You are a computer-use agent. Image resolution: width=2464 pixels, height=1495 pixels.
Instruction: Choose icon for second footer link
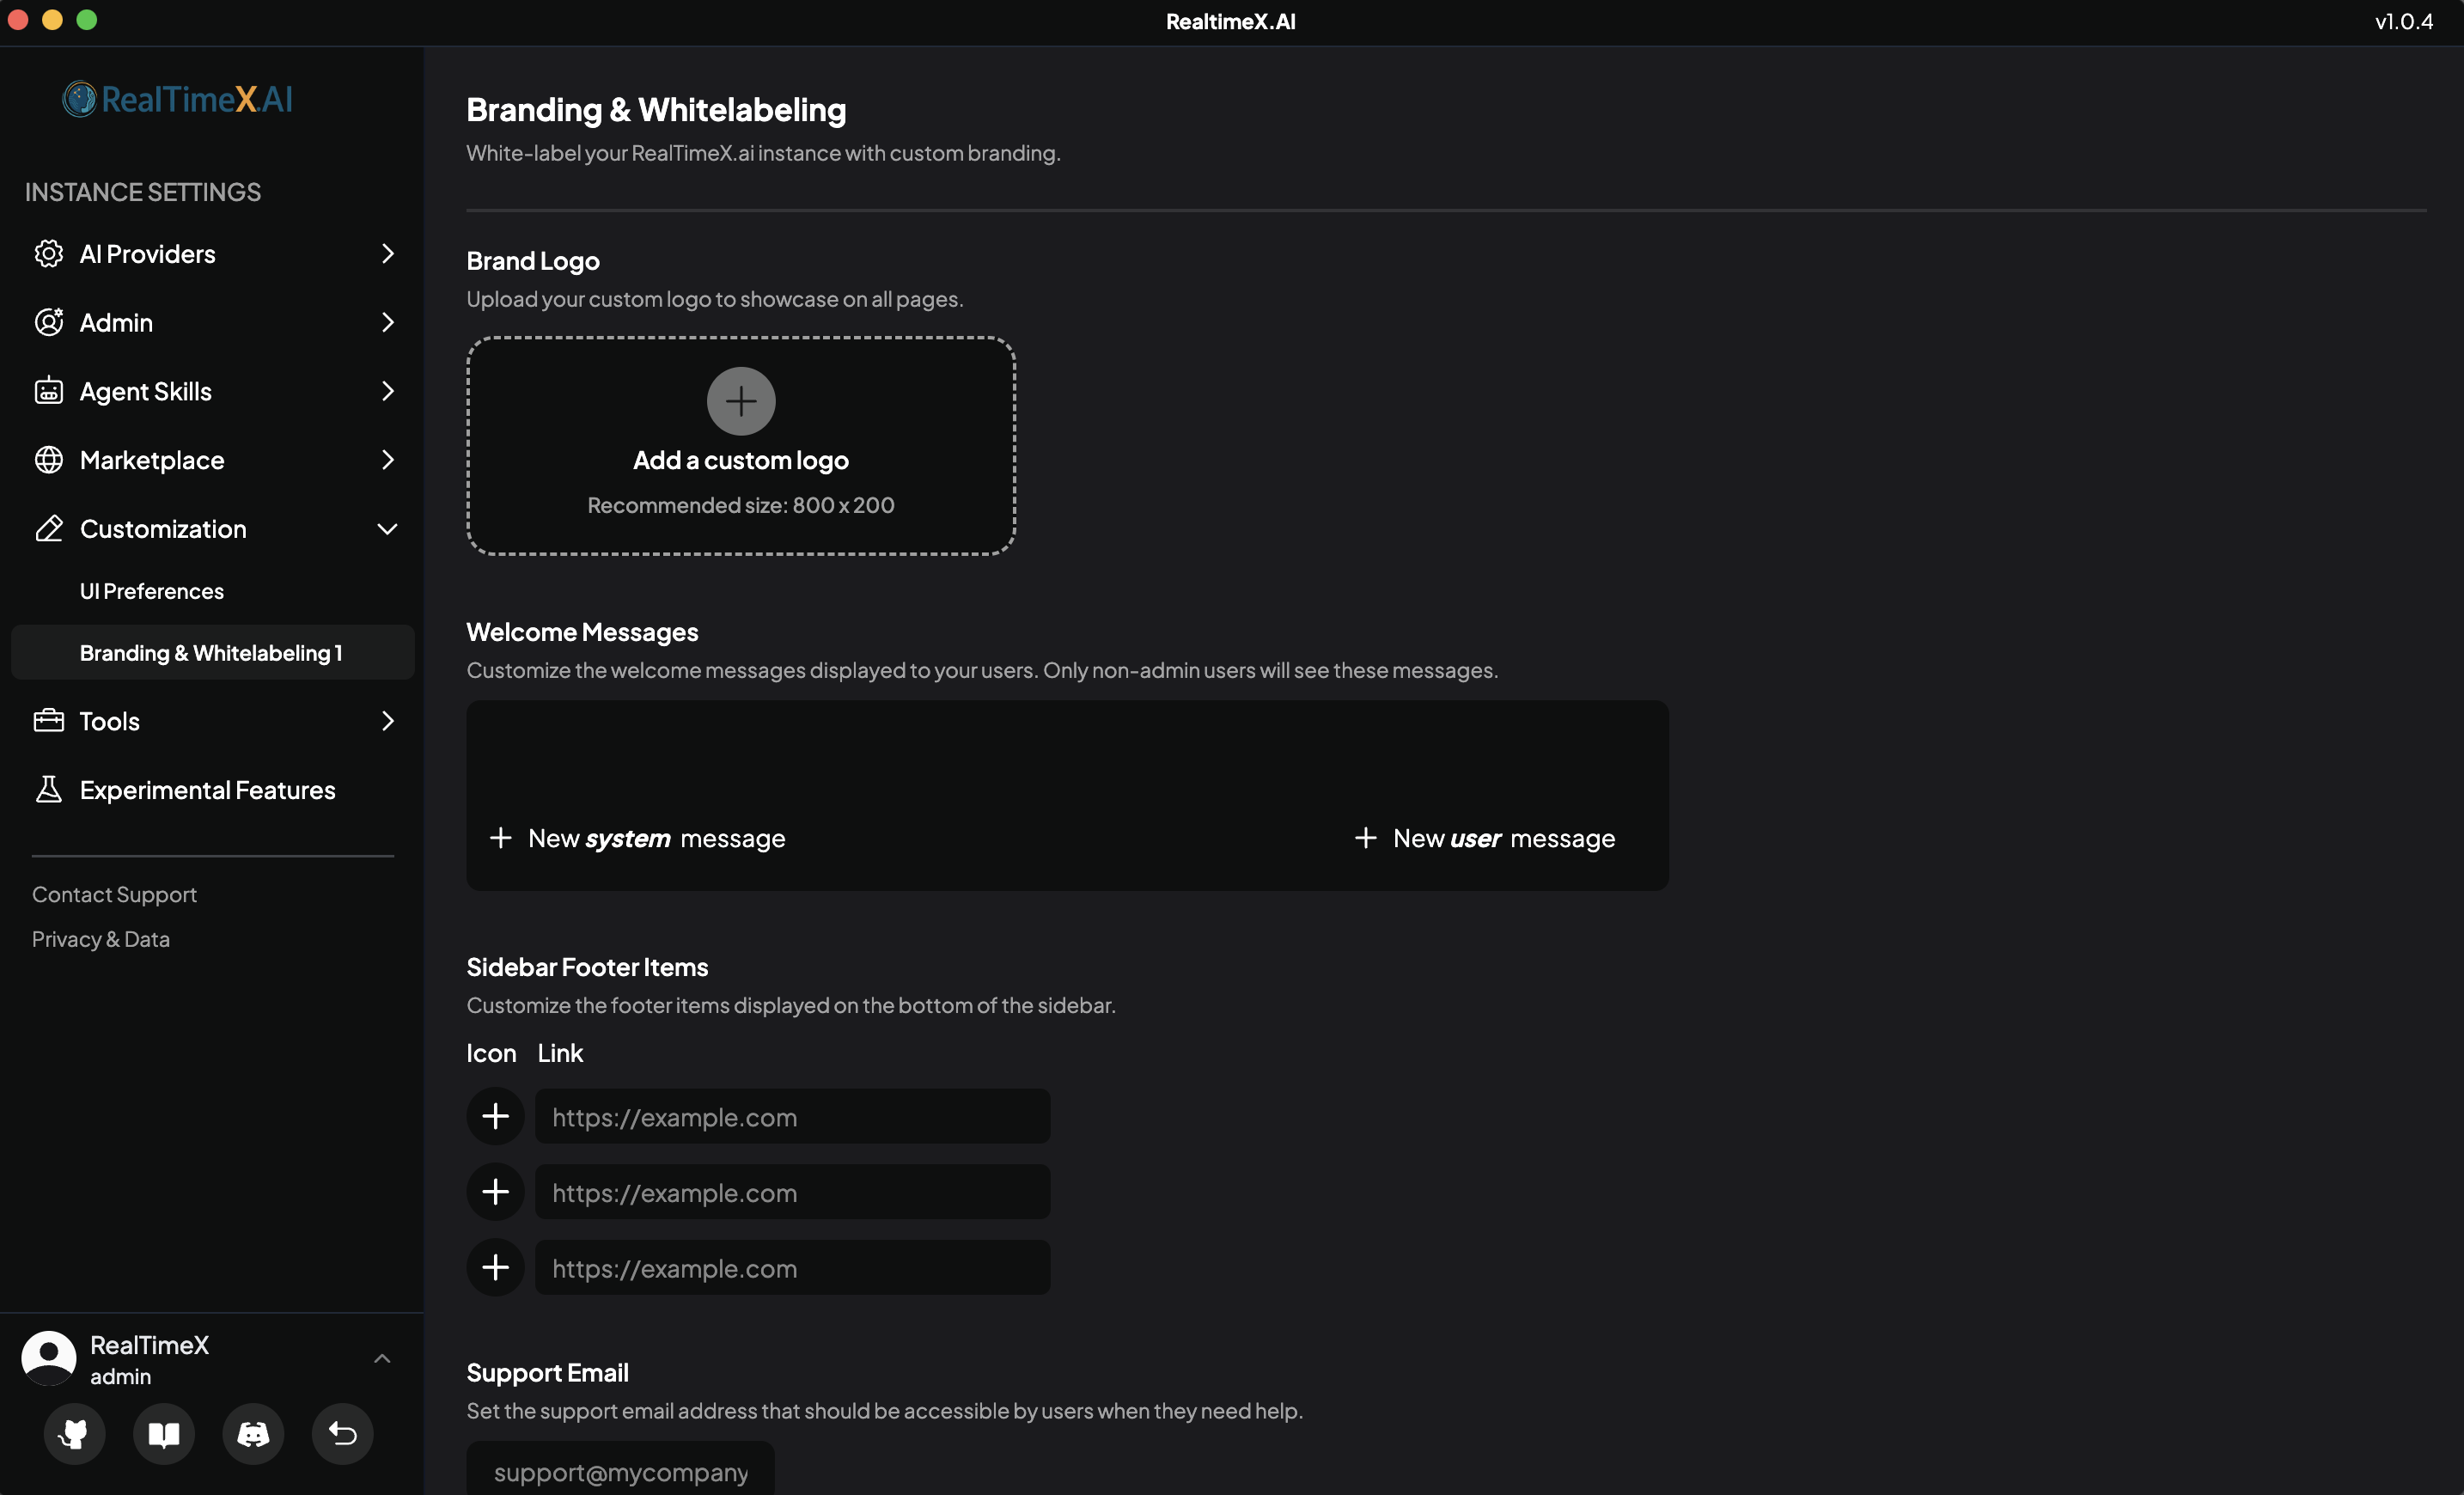(495, 1191)
